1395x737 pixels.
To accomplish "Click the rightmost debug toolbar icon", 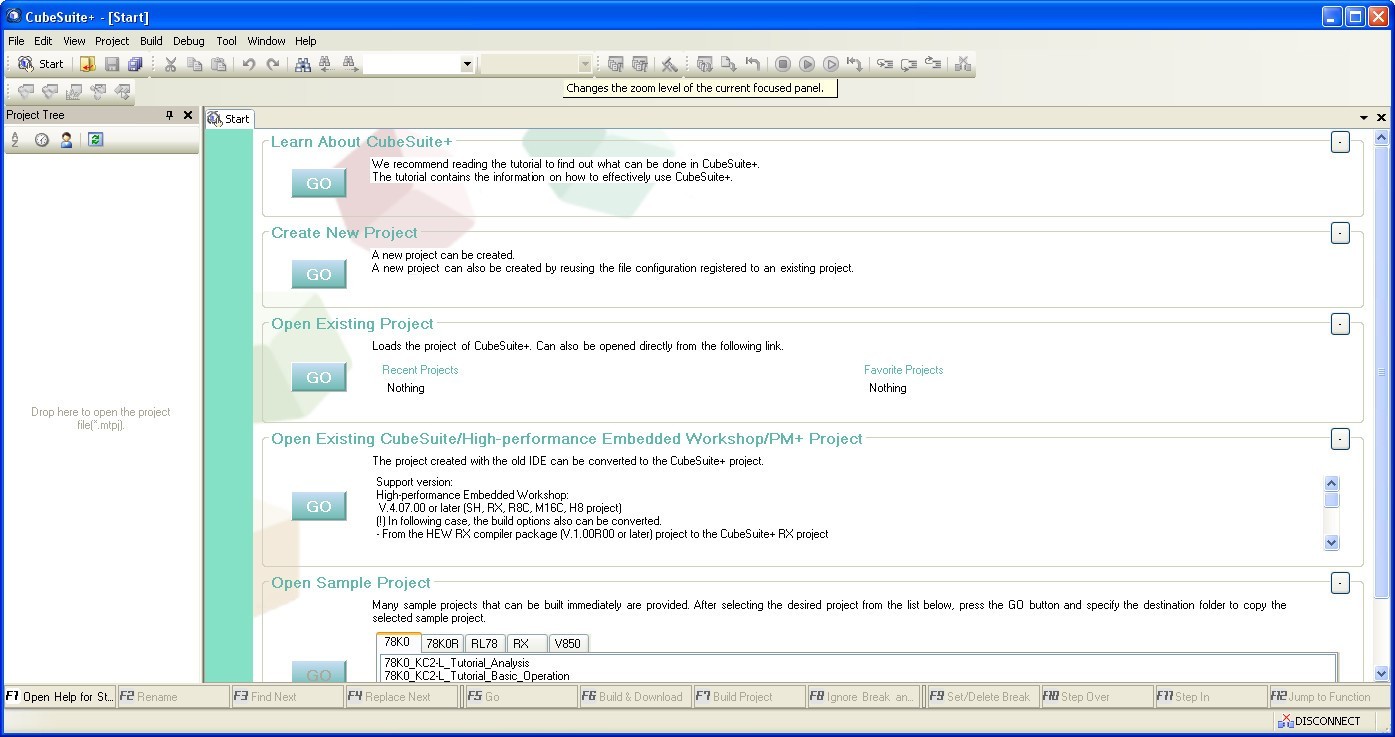I will [963, 64].
